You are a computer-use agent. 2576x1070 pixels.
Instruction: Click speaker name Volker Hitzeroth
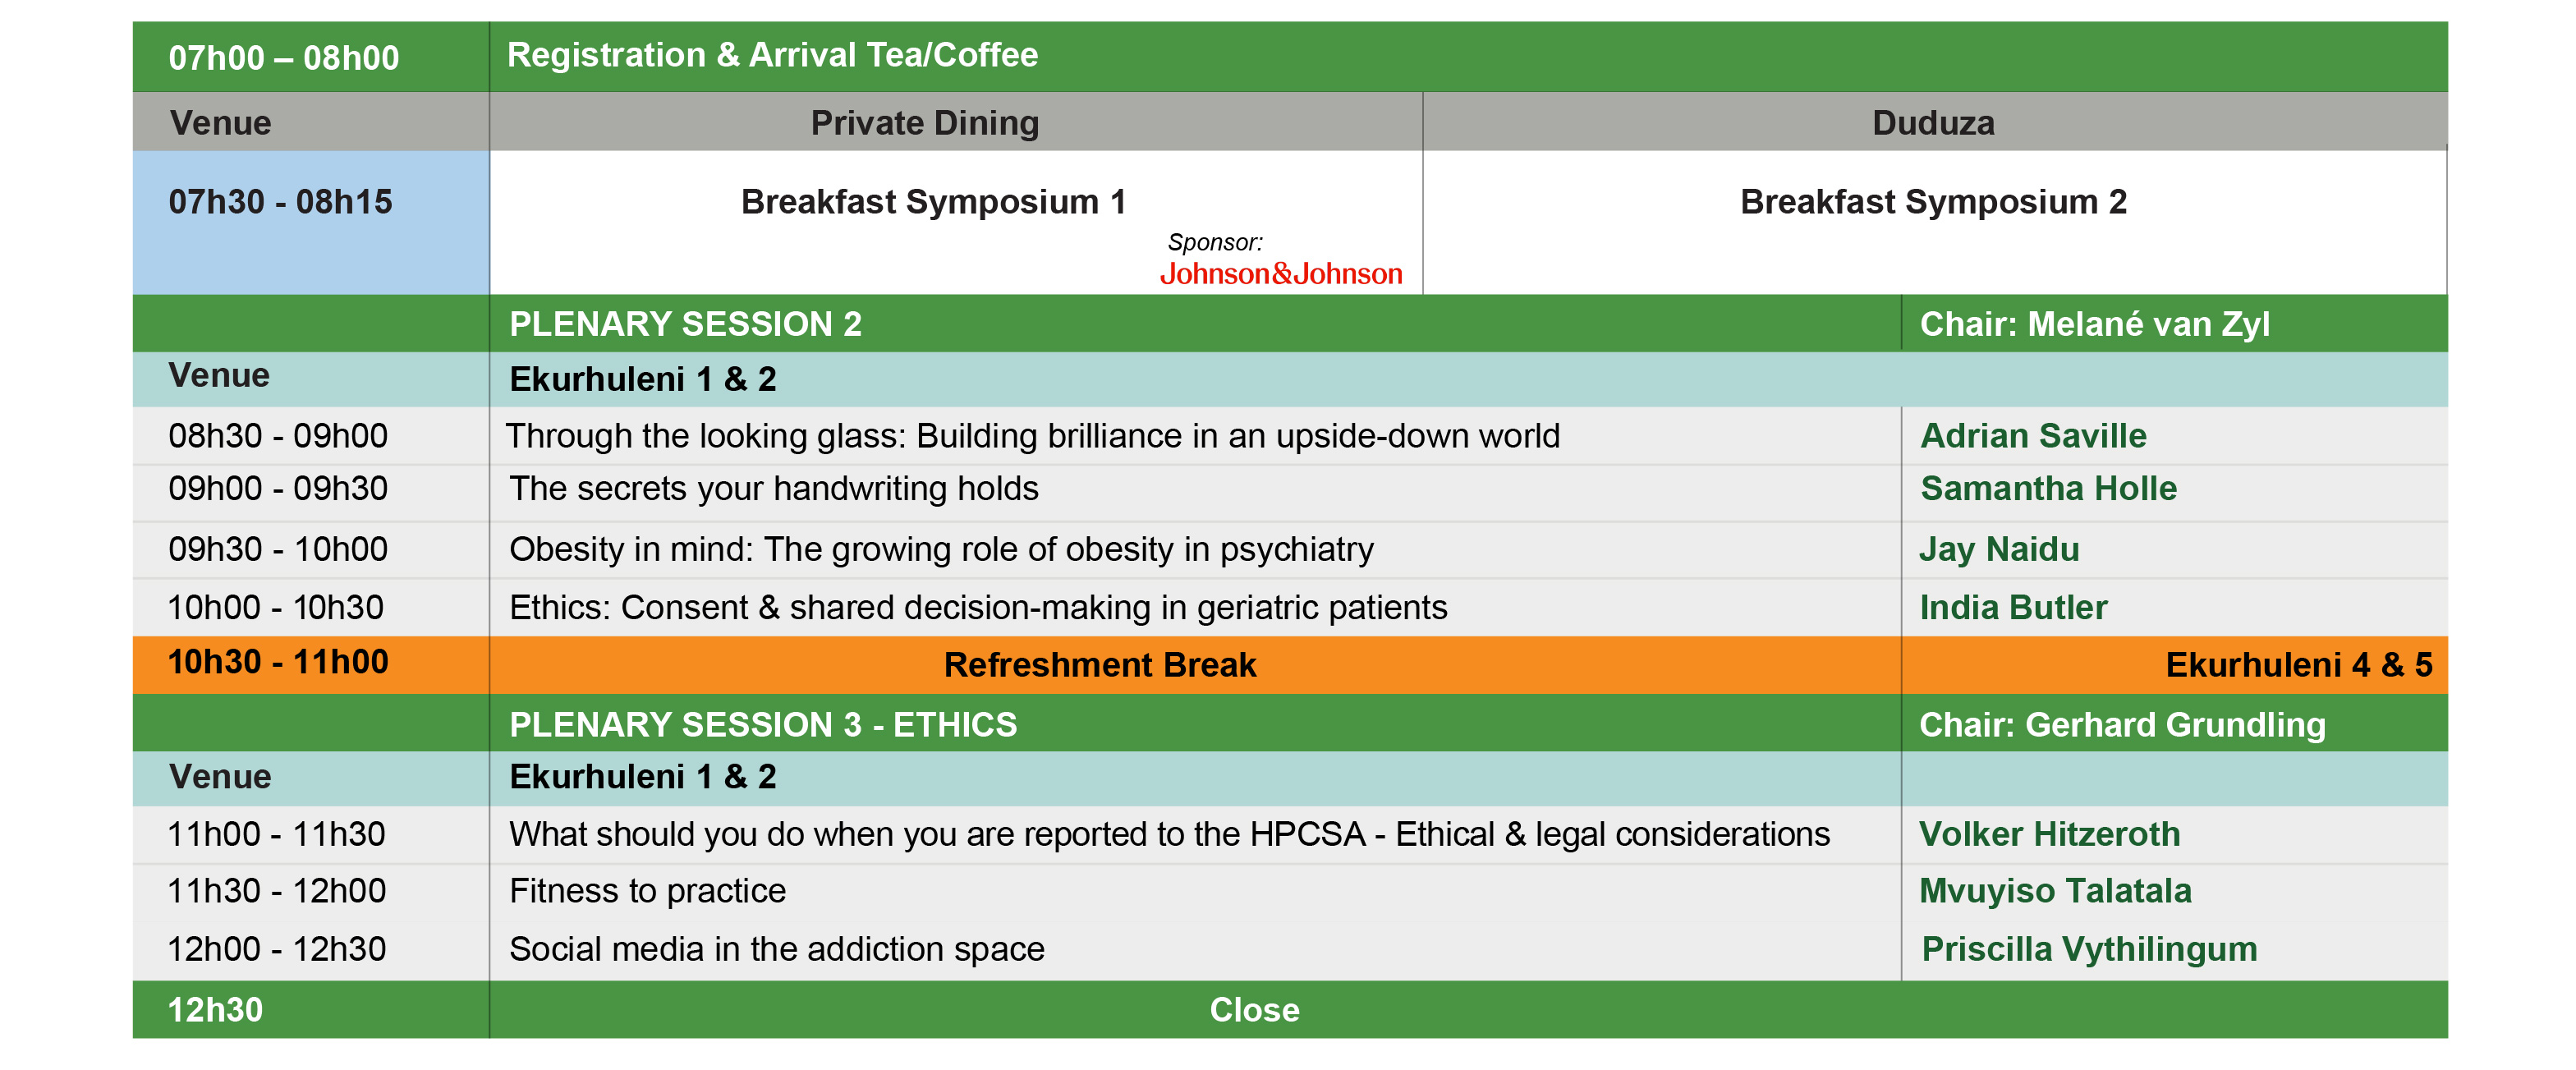pos(2049,834)
